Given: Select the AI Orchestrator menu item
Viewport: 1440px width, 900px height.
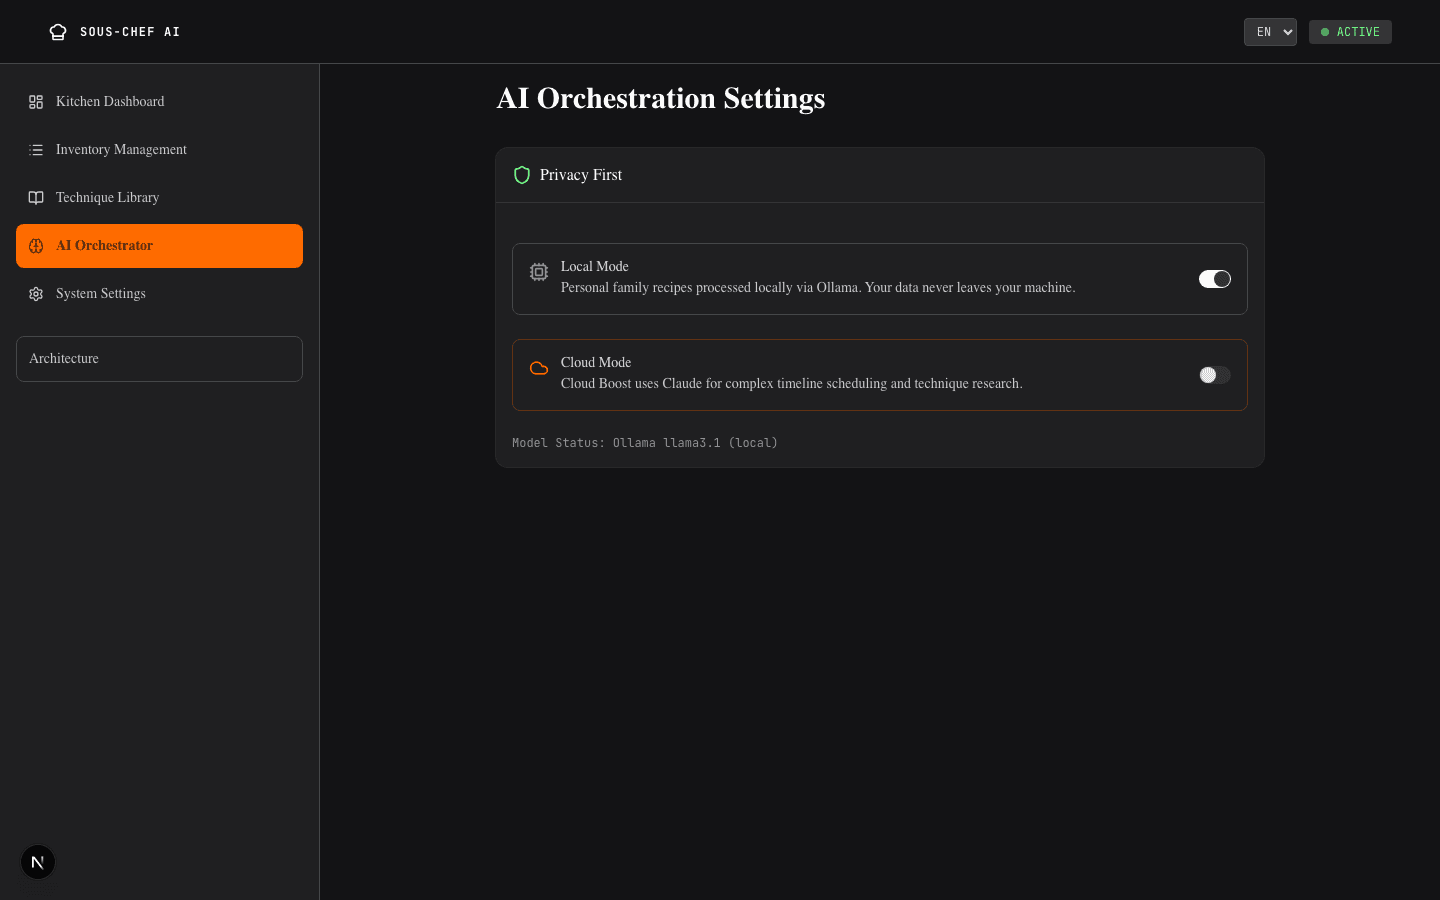Looking at the screenshot, I should [159, 246].
